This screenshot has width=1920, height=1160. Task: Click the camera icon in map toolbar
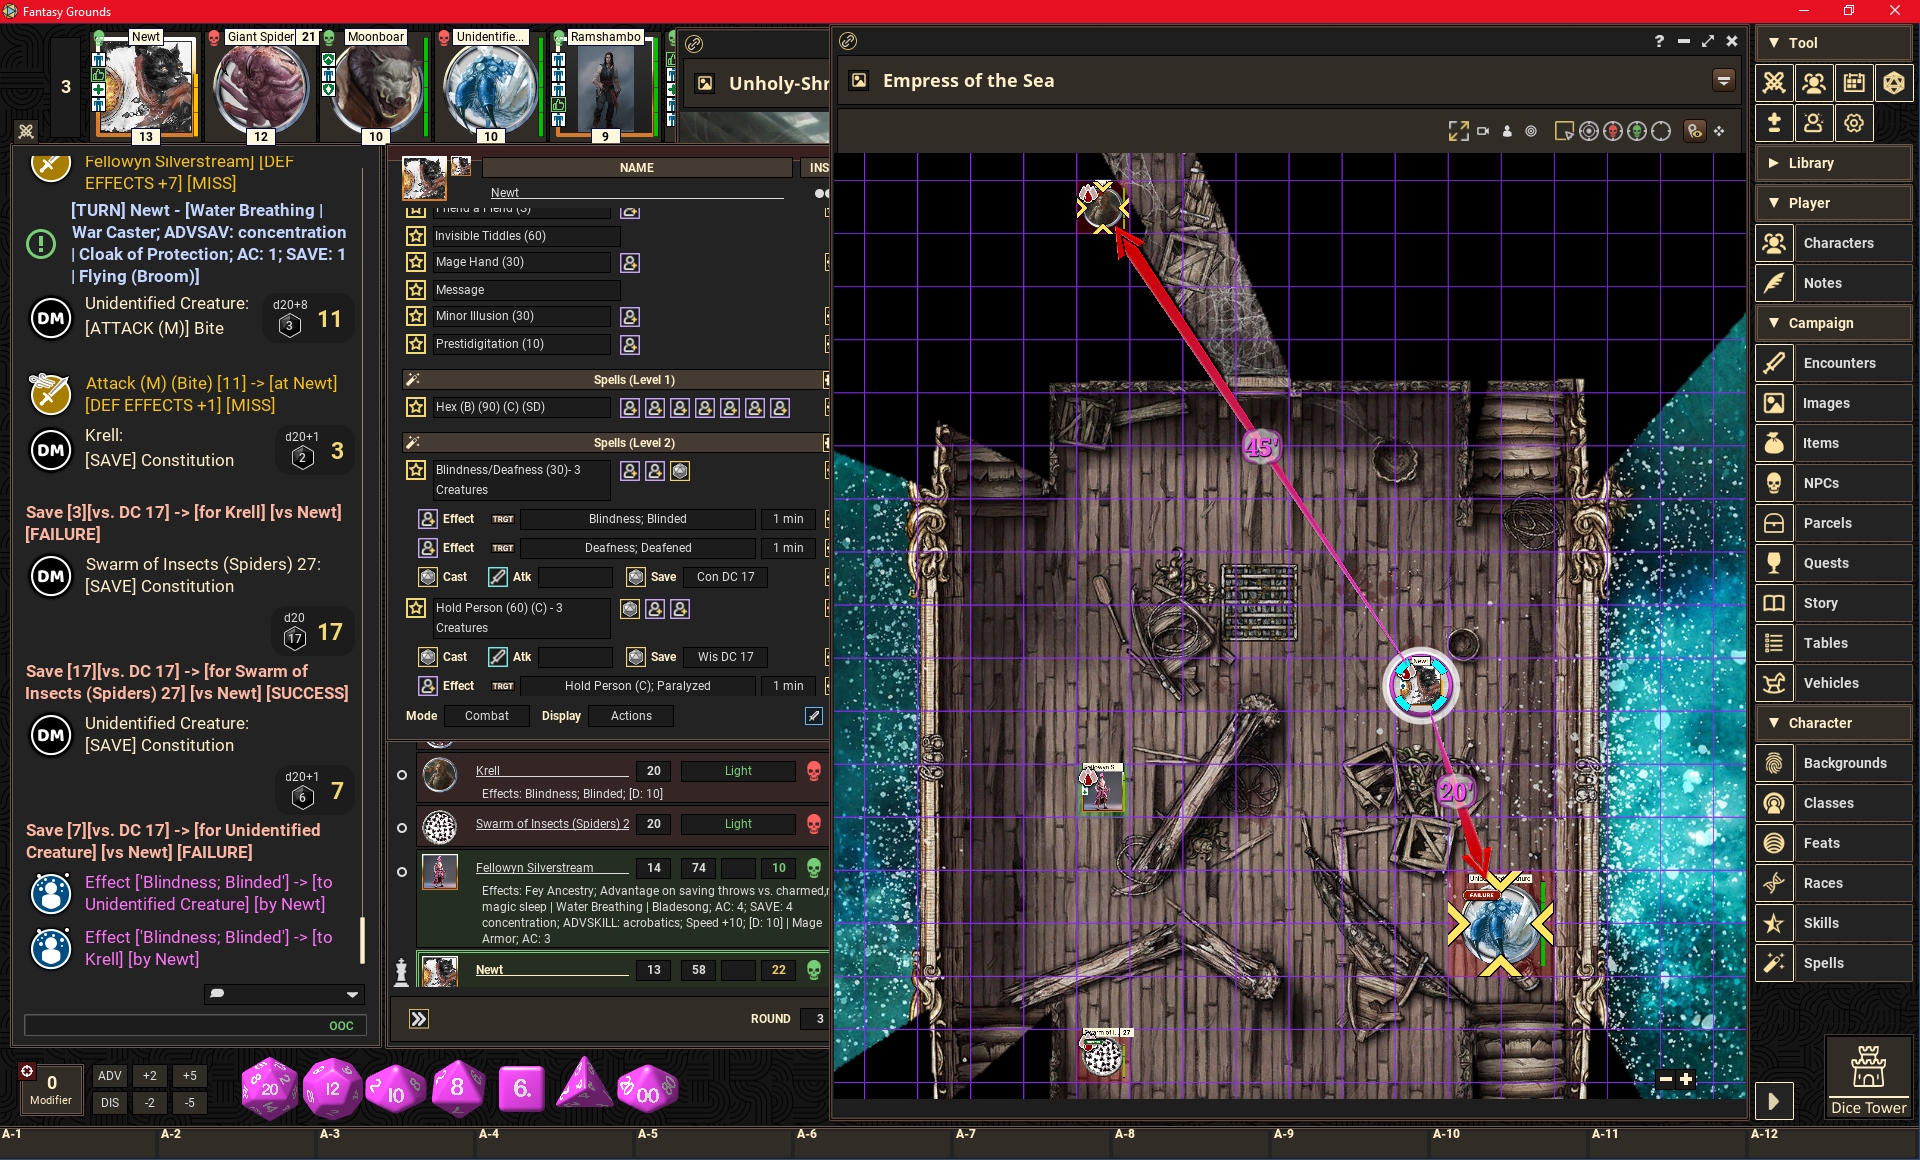point(1483,131)
